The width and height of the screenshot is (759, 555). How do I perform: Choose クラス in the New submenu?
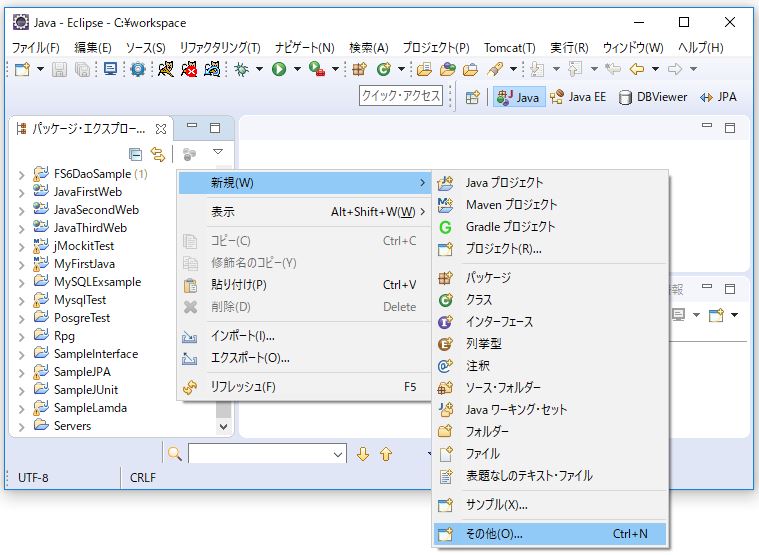coord(550,300)
